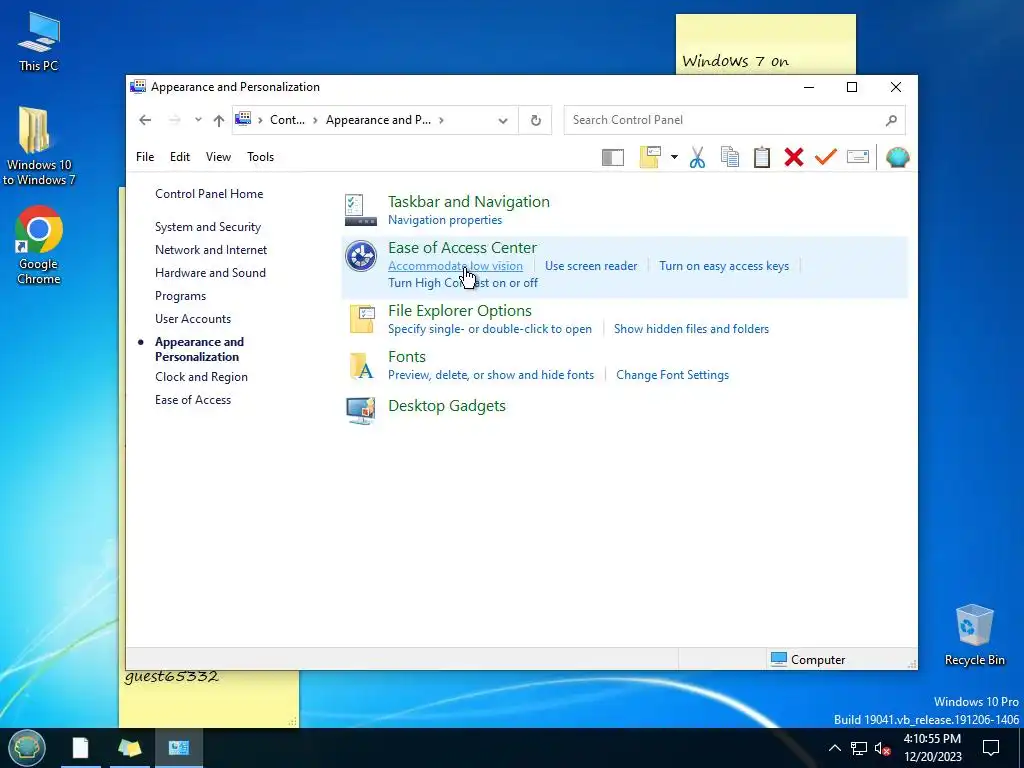Click the Taskbar and Navigation icon
This screenshot has height=768, width=1024.
click(360, 210)
